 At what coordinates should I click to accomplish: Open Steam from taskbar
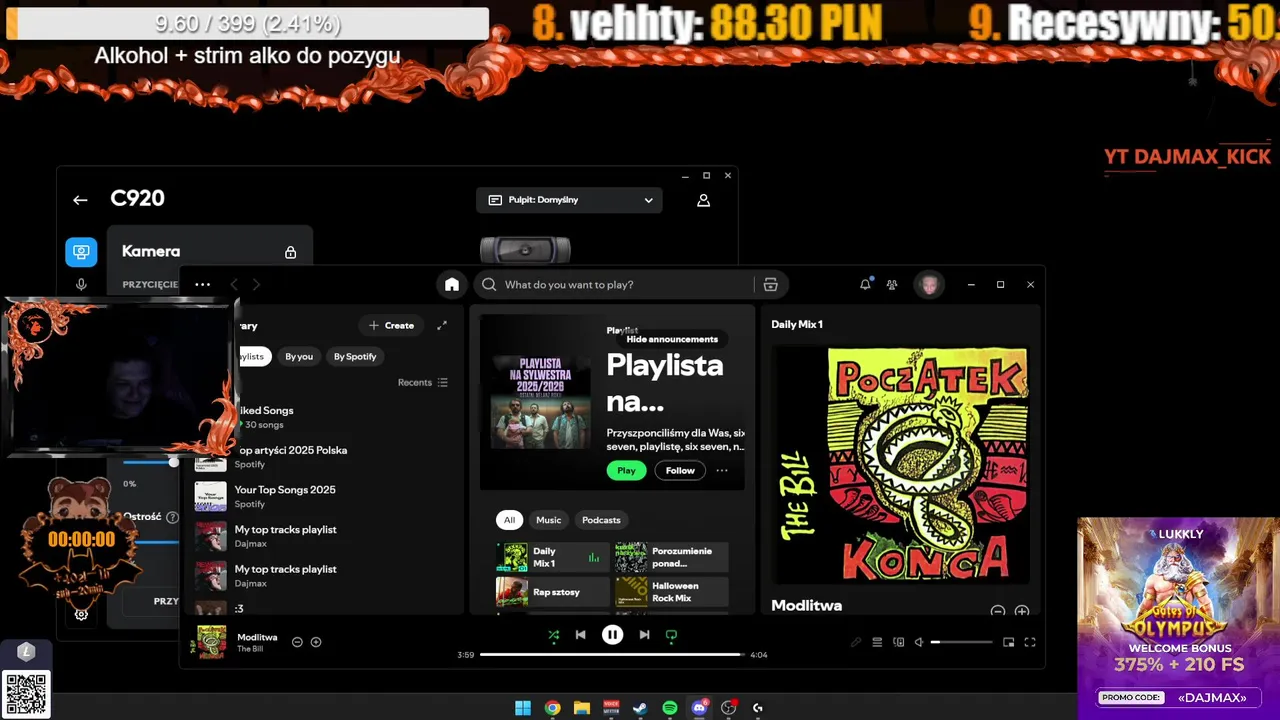[640, 708]
